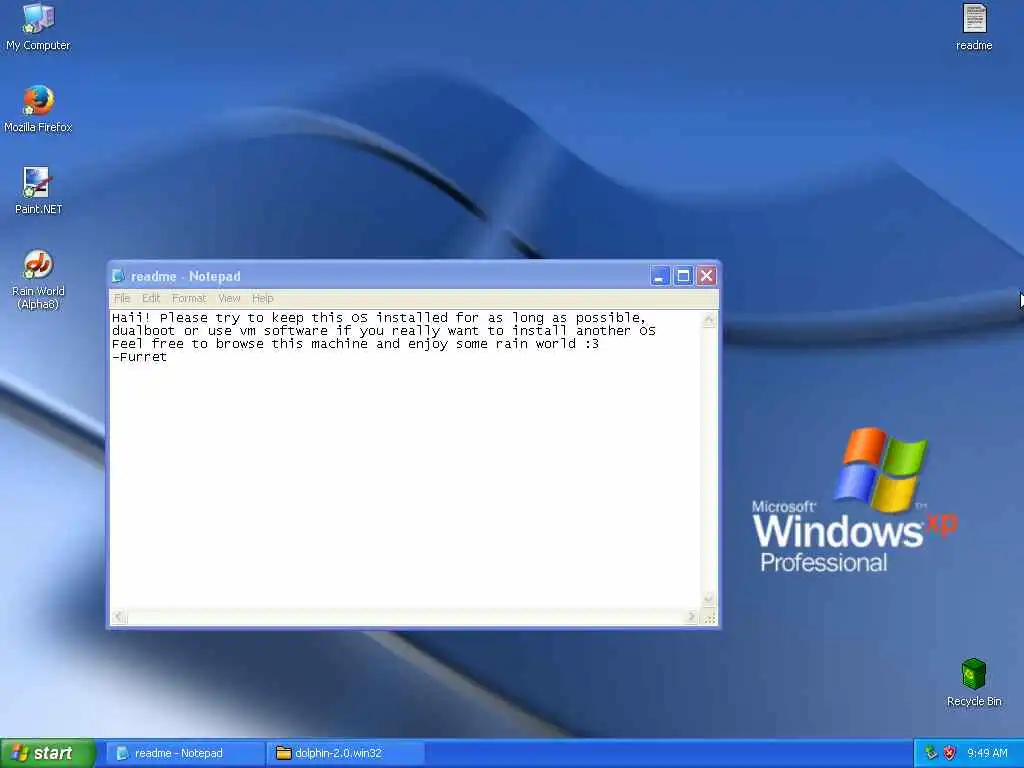Minimize the readme Notepad window

(x=660, y=276)
